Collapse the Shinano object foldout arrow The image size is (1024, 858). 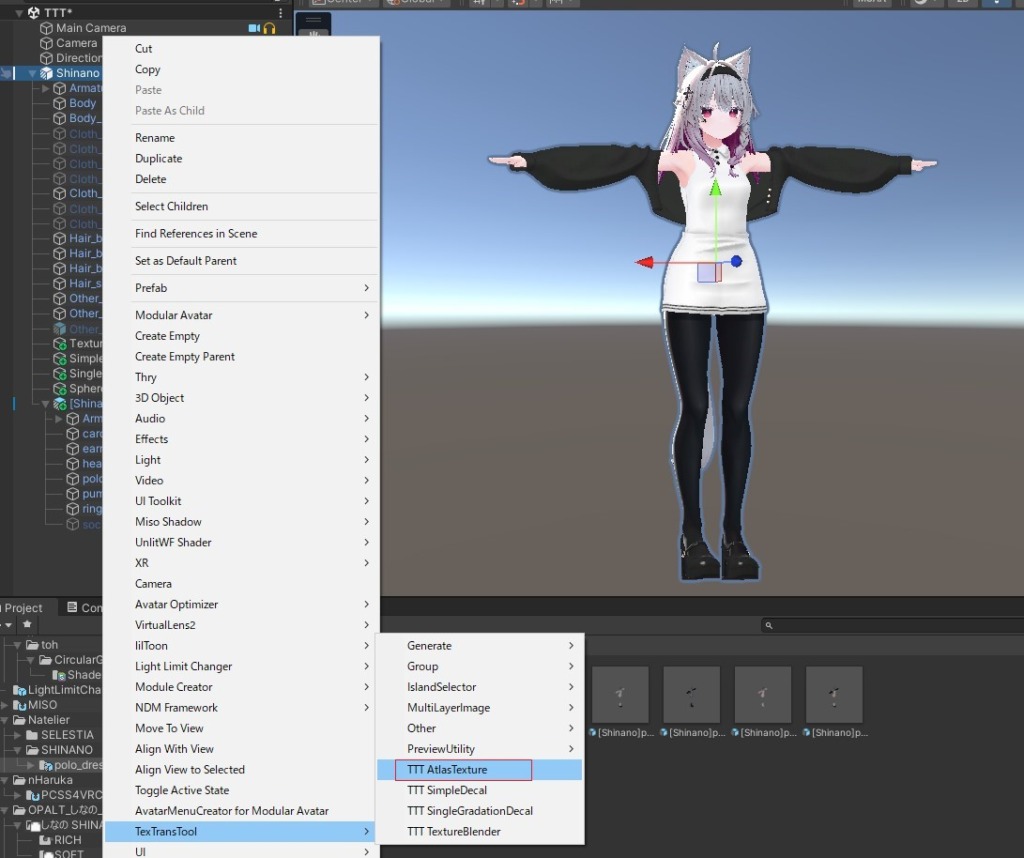32,73
